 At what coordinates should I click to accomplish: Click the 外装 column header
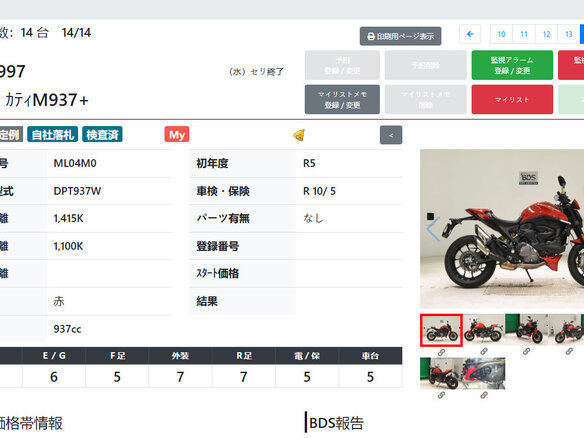180,356
